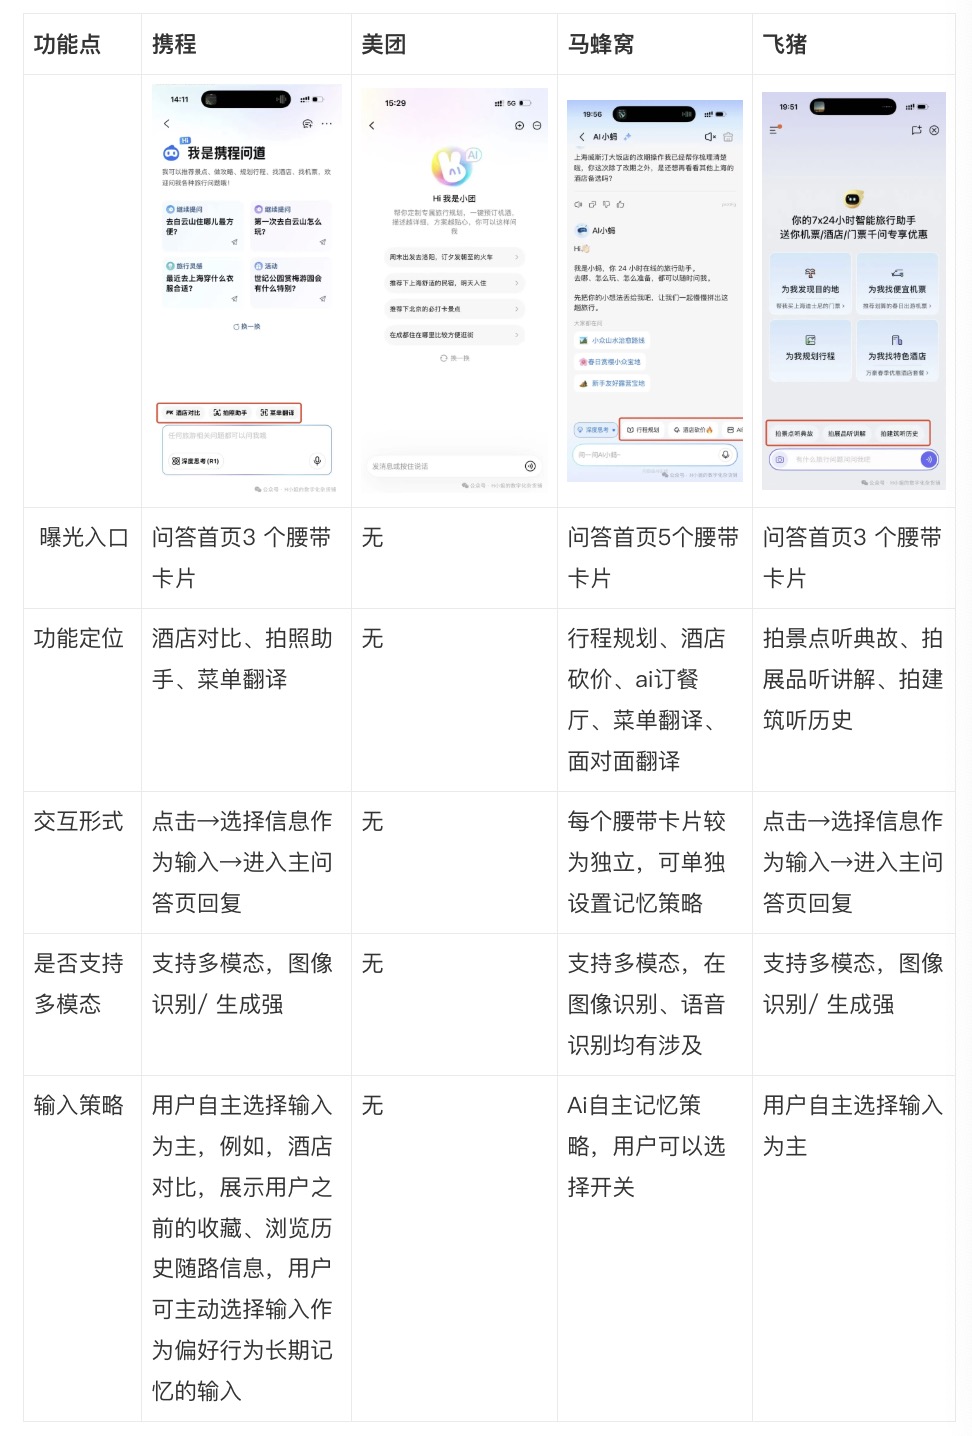
Task: Tap 菜单翻译 belt chip in 携程
Action: [277, 412]
